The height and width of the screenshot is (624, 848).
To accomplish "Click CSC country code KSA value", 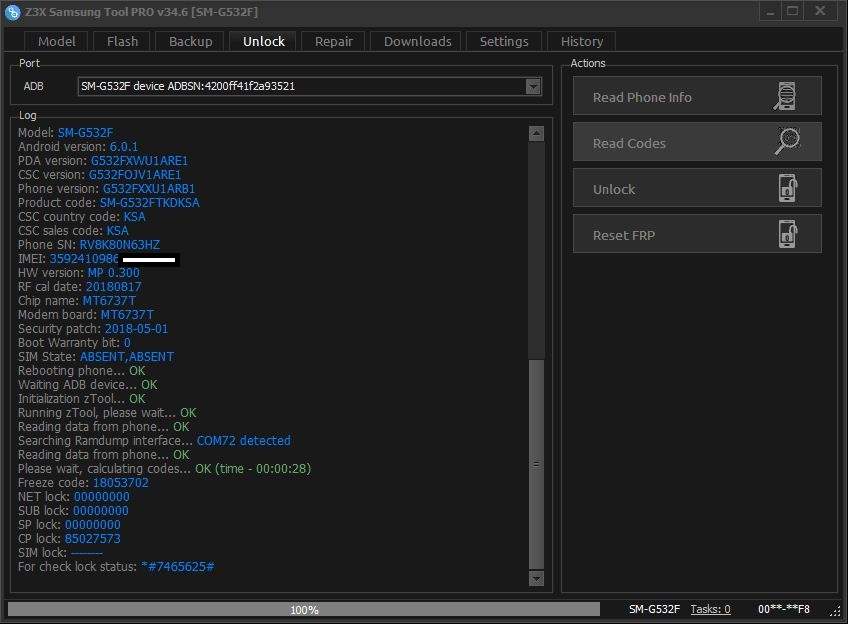I will click(x=135, y=217).
